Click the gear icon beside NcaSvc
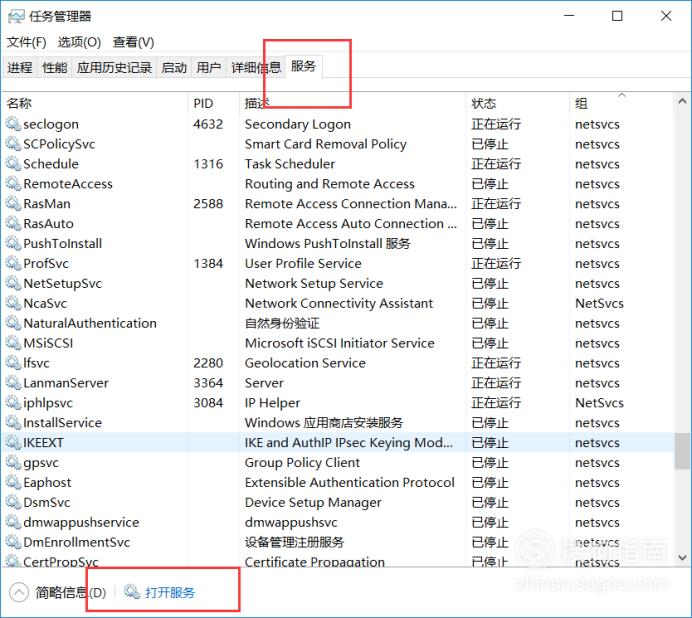Viewport: 692px width, 618px height. (13, 303)
